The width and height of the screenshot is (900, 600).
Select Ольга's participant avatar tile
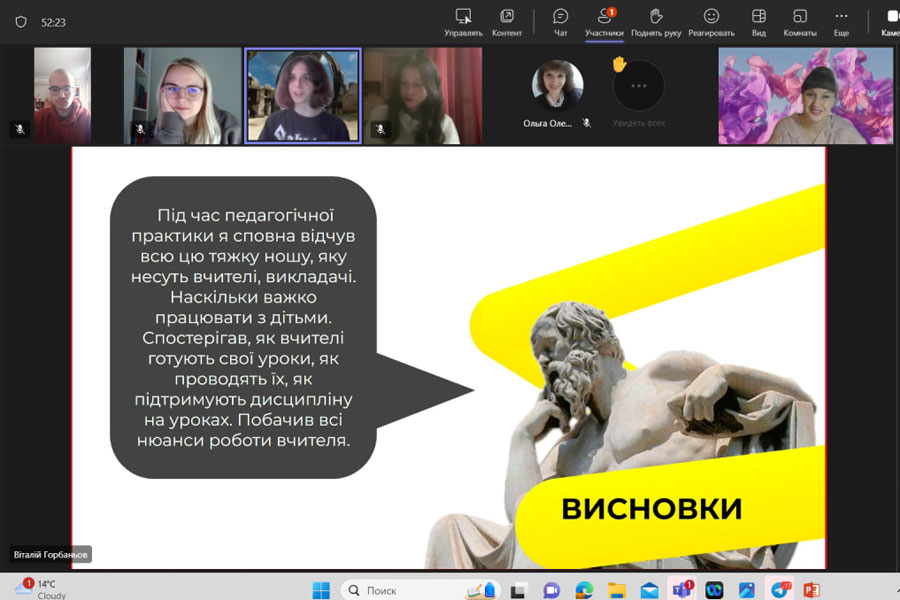pos(557,85)
